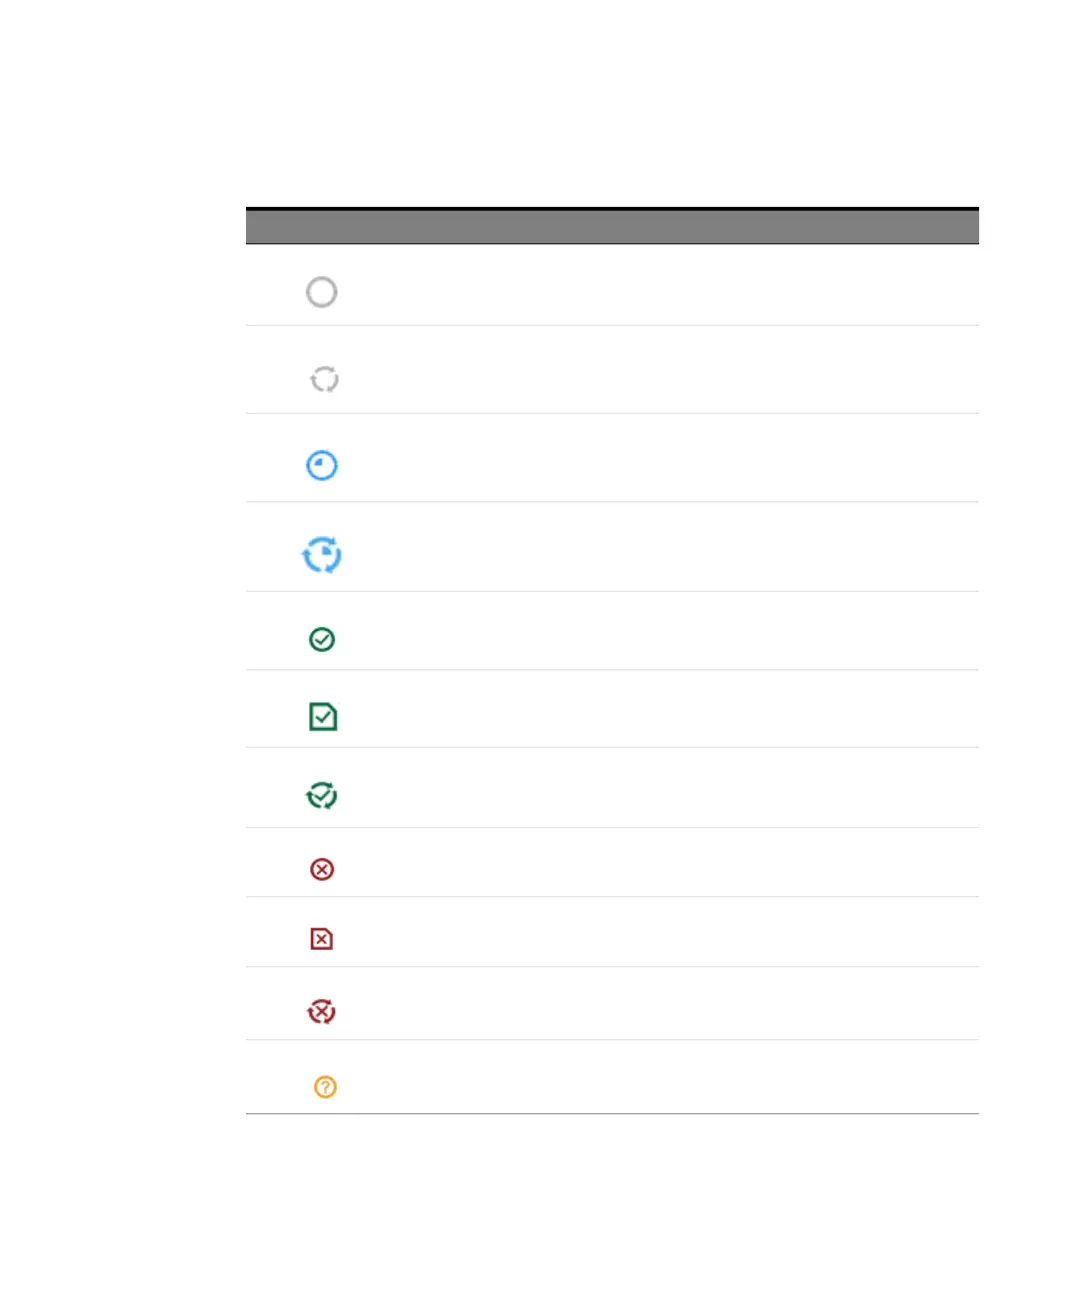Select the red circle X icon

tap(322, 869)
